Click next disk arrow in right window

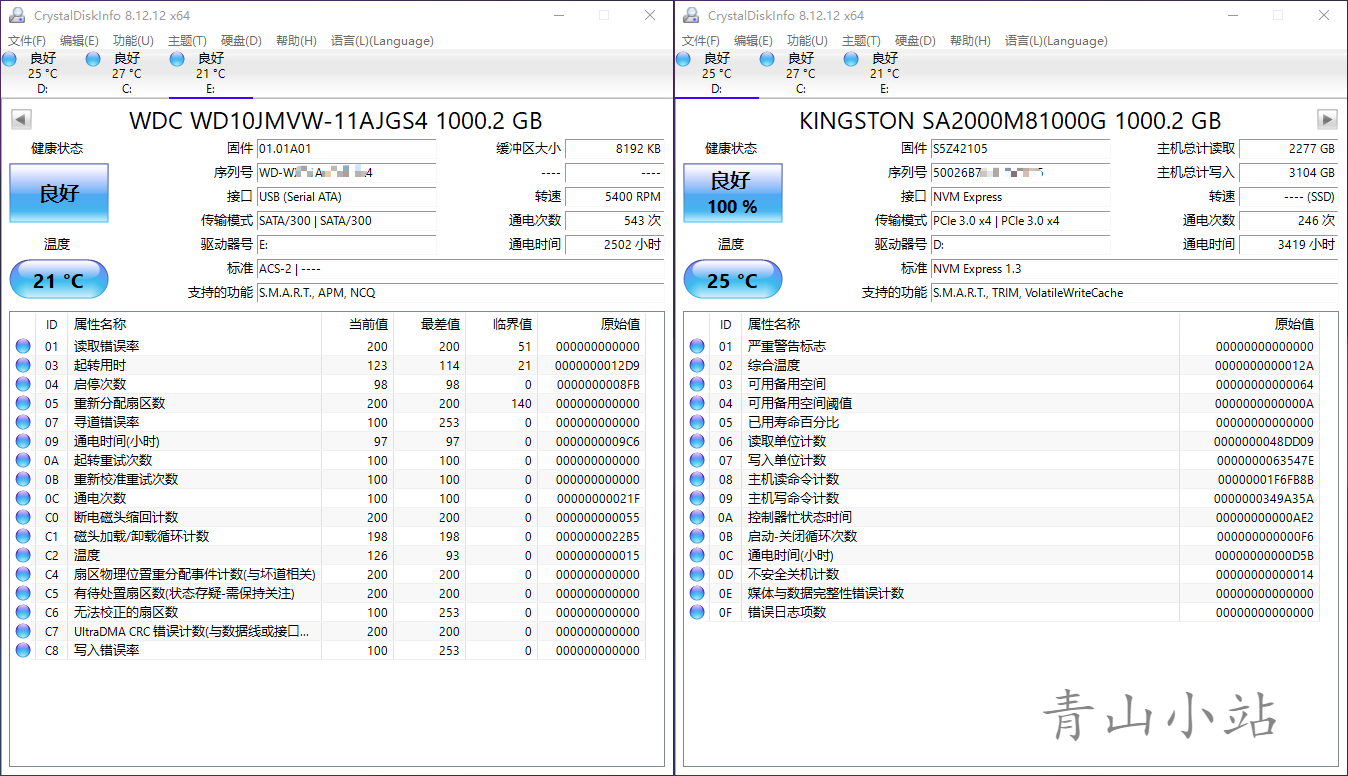tap(1327, 120)
